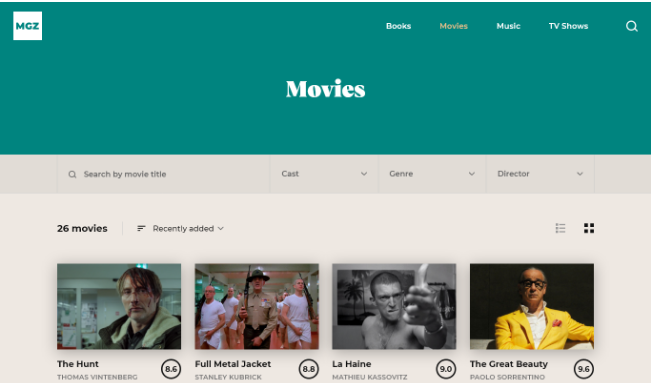Click The Hunt title link

(78, 364)
